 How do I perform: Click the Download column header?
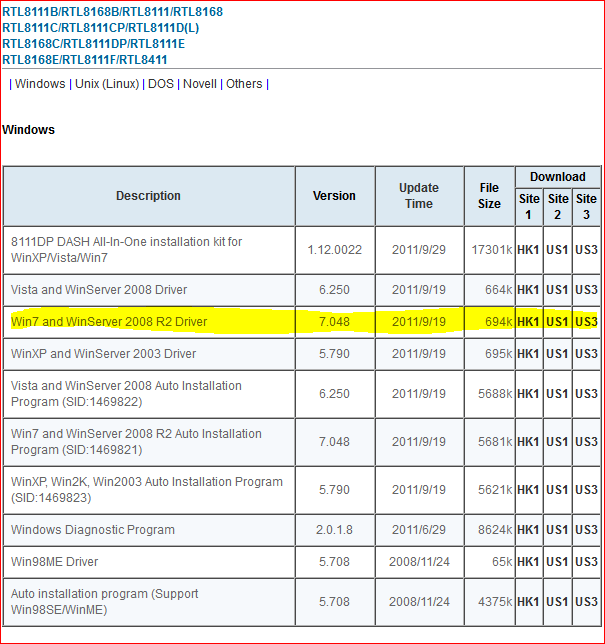coord(558,177)
